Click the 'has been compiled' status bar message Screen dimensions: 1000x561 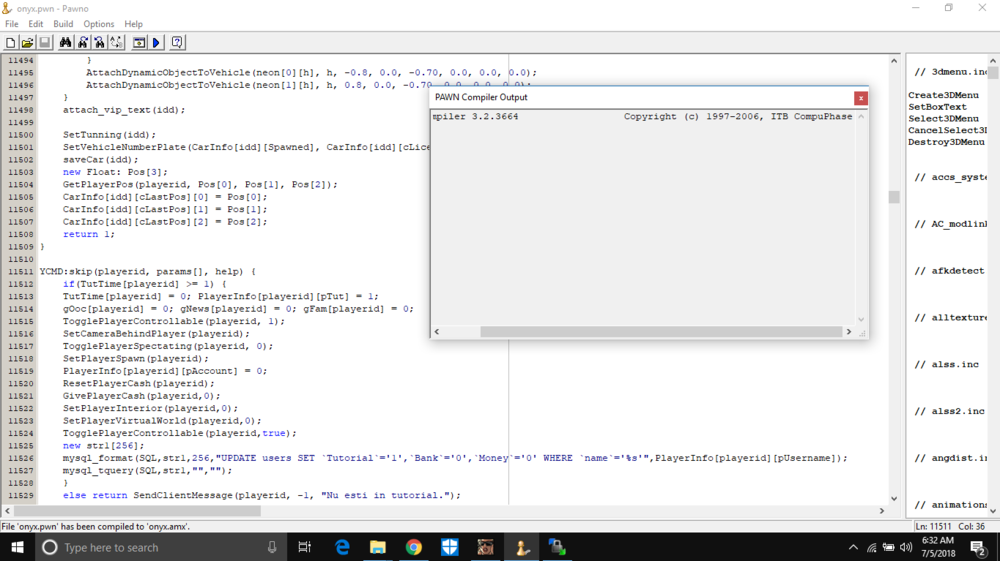(x=96, y=527)
